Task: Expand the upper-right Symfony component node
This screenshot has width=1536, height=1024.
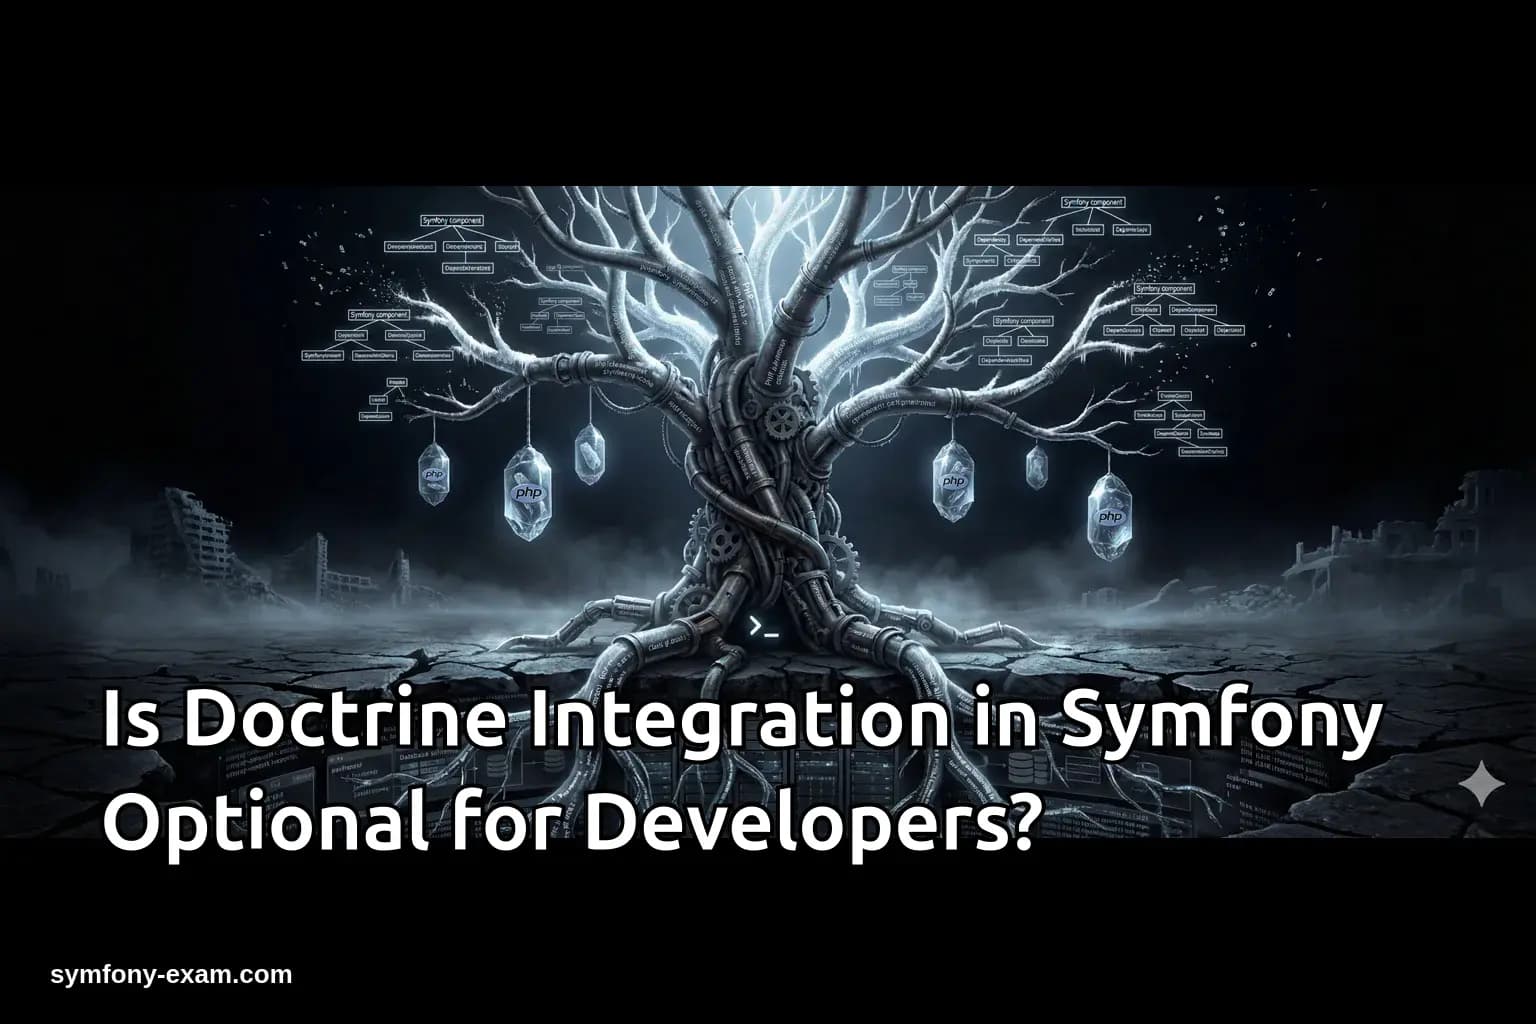Action: [1093, 203]
